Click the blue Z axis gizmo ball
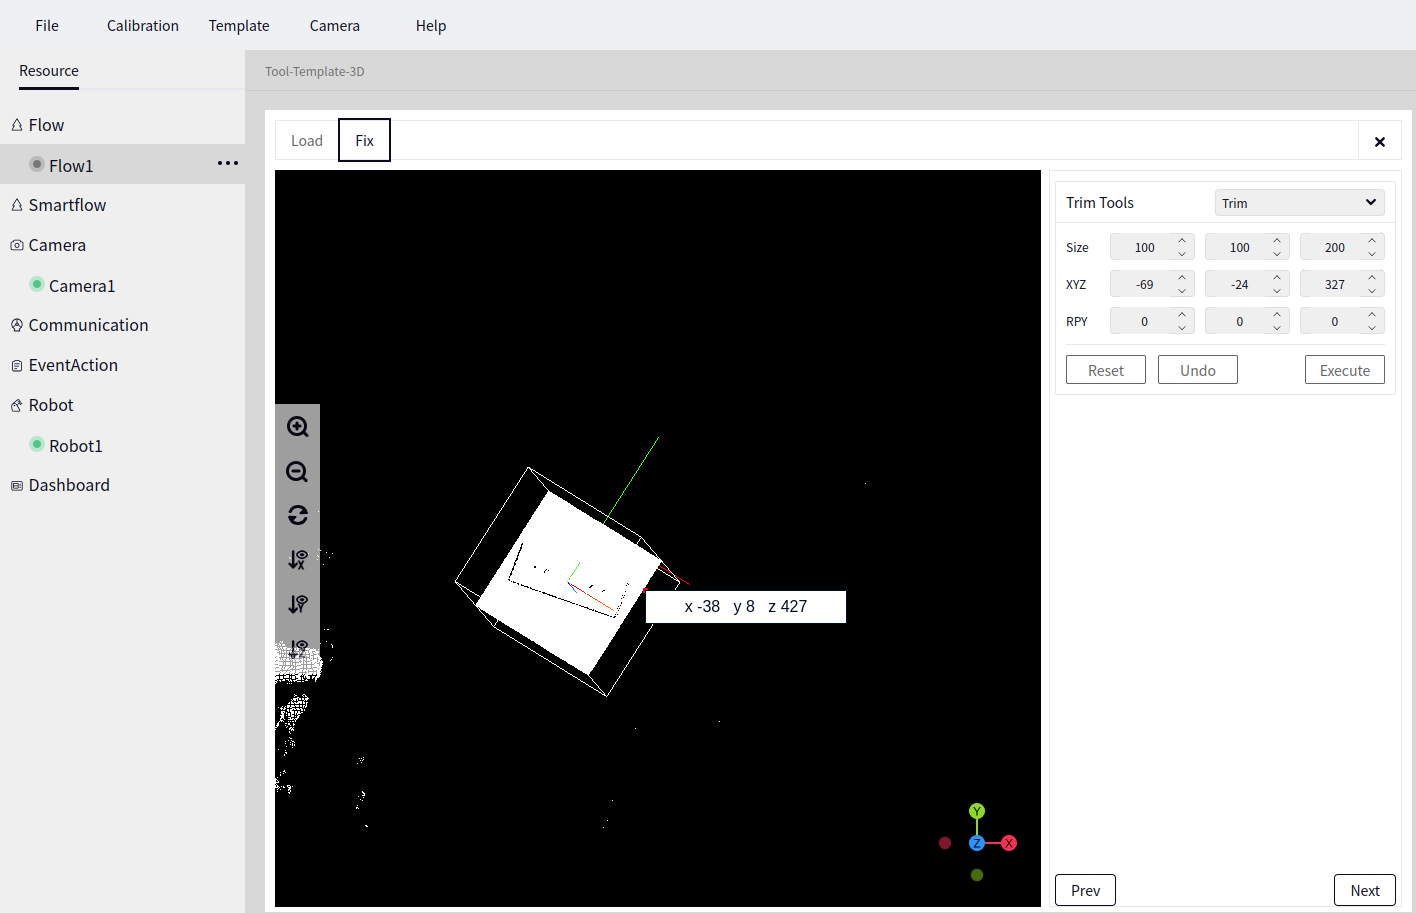Screen dimensions: 1416x913 (977, 843)
